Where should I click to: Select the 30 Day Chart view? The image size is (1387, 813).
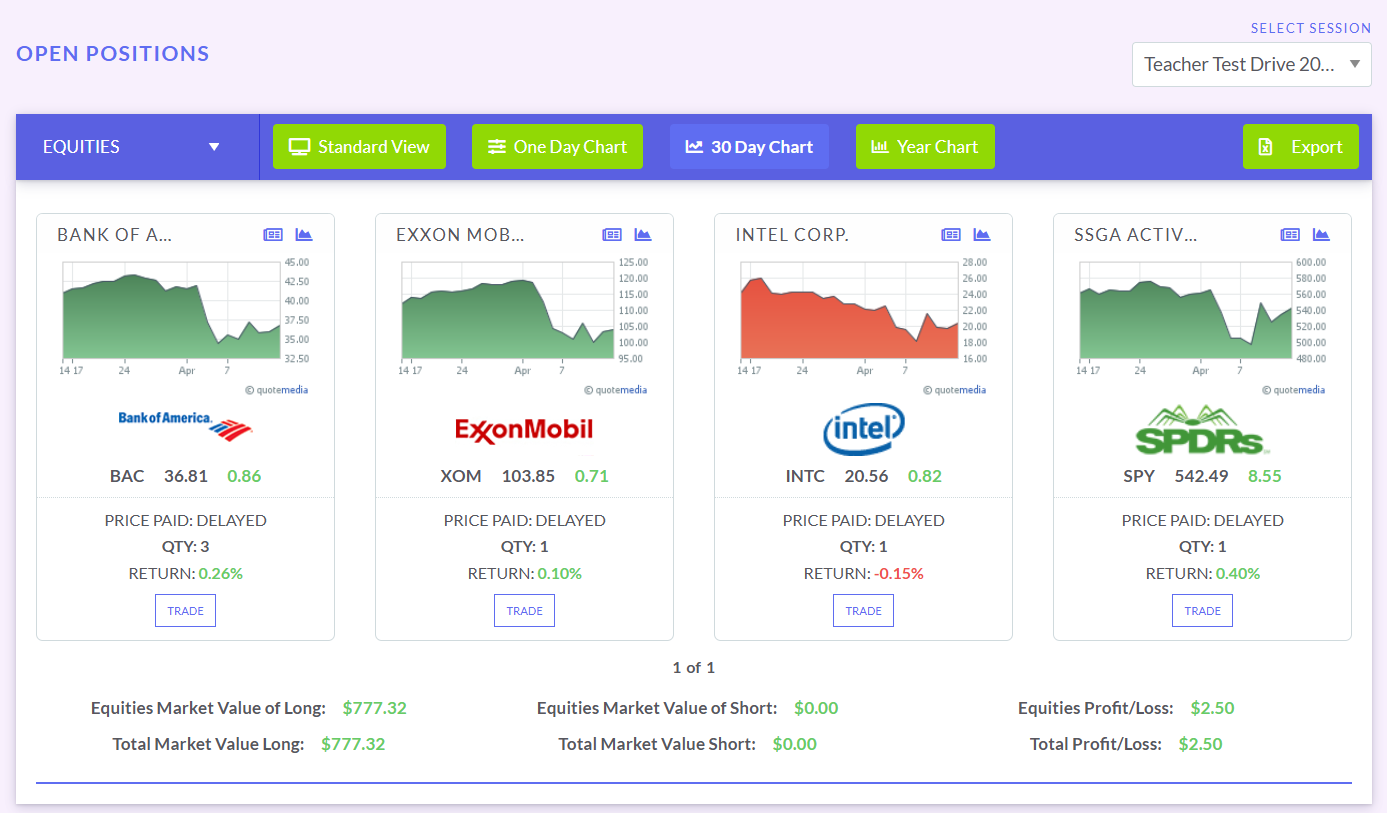[749, 147]
